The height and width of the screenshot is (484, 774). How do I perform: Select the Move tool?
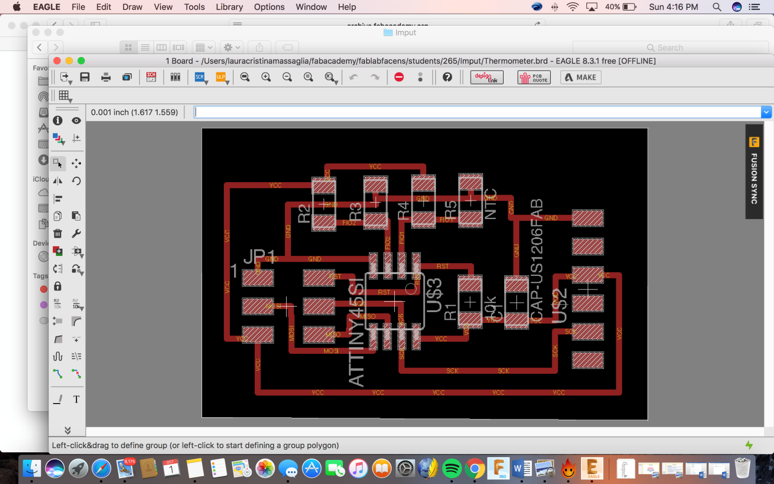(x=76, y=163)
